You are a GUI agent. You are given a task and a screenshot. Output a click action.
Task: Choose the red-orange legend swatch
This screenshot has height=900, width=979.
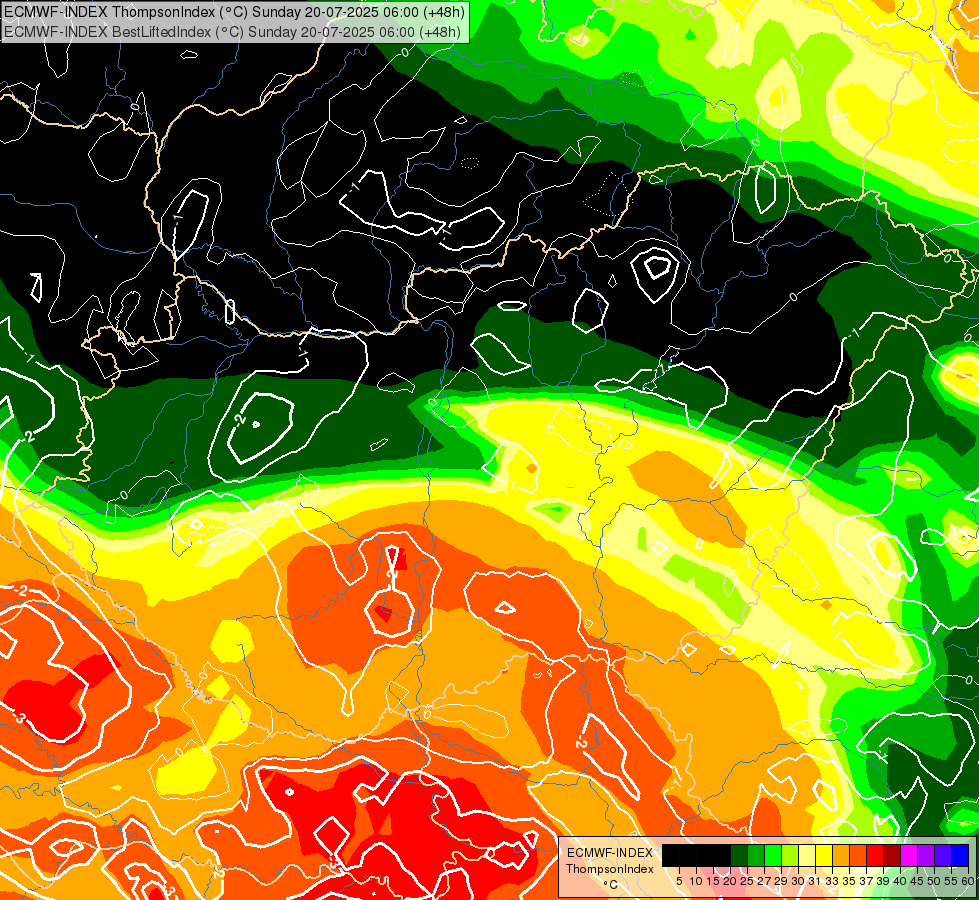(x=858, y=855)
